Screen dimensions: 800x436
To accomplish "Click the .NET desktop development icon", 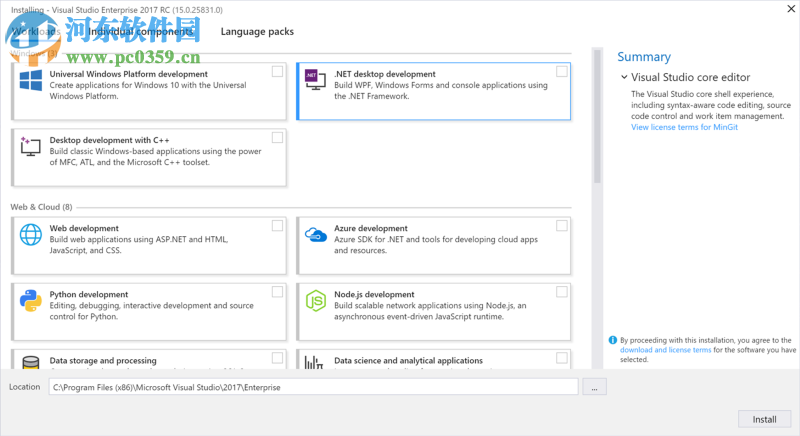I will coord(316,82).
